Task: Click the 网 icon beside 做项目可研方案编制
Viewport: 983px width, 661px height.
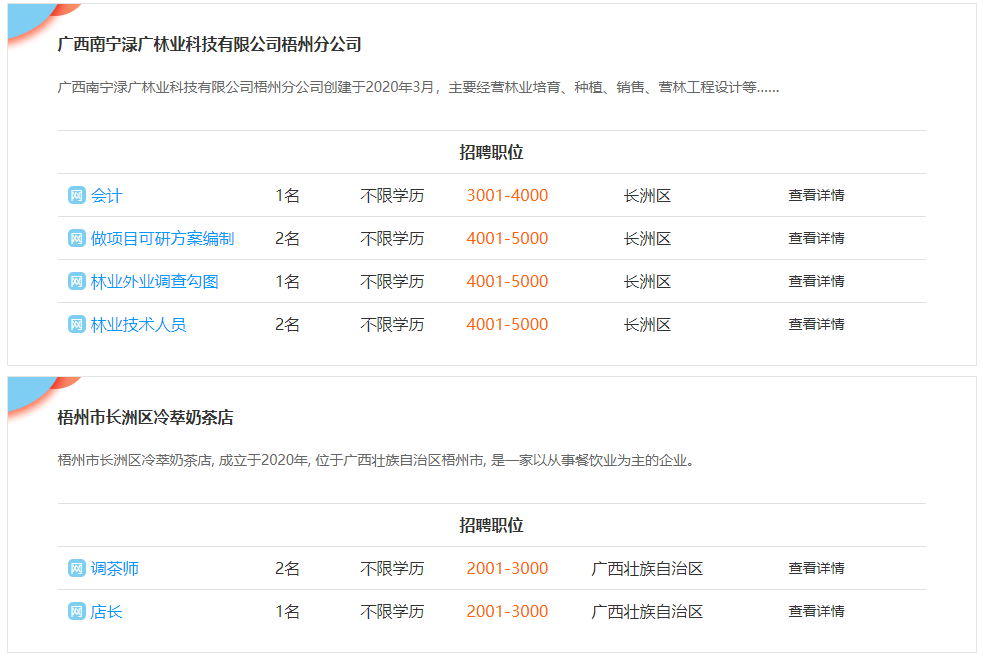Action: [x=77, y=239]
